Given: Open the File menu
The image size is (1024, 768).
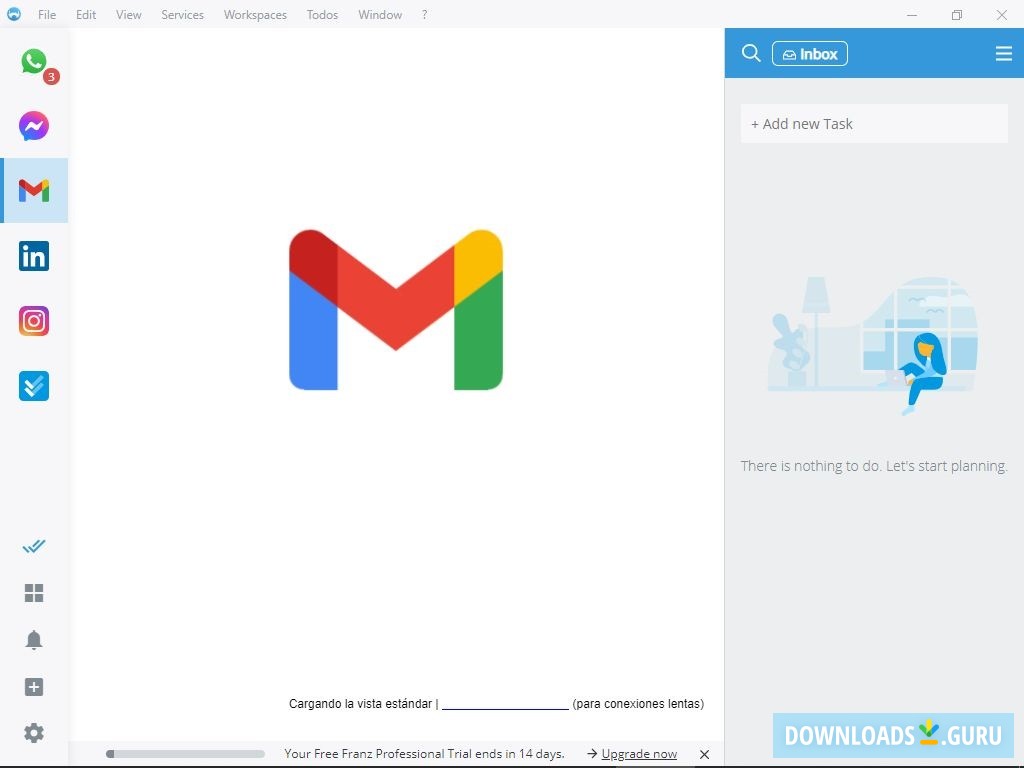Looking at the screenshot, I should 46,14.
